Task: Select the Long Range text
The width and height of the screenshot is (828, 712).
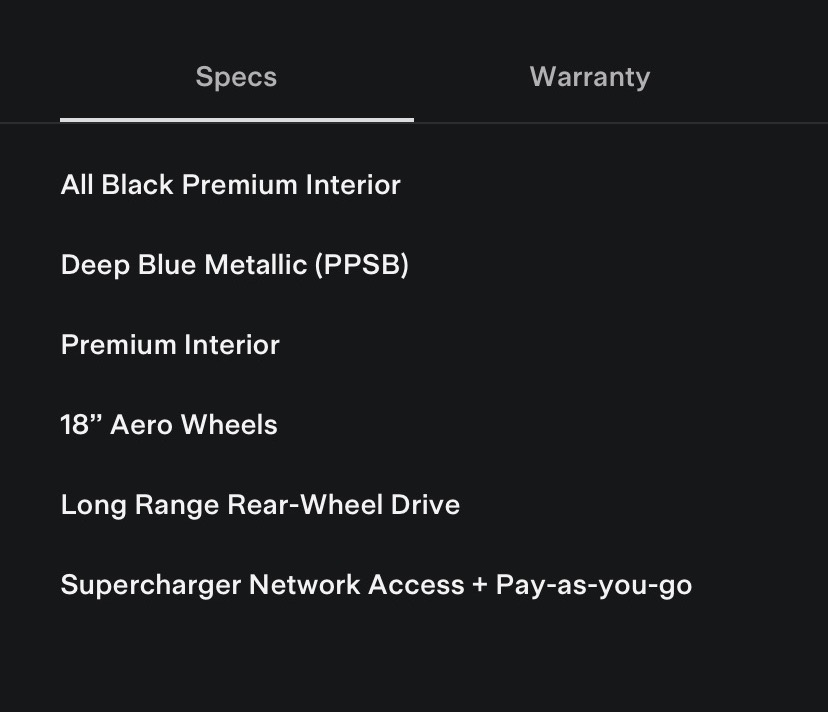Action: [x=140, y=505]
